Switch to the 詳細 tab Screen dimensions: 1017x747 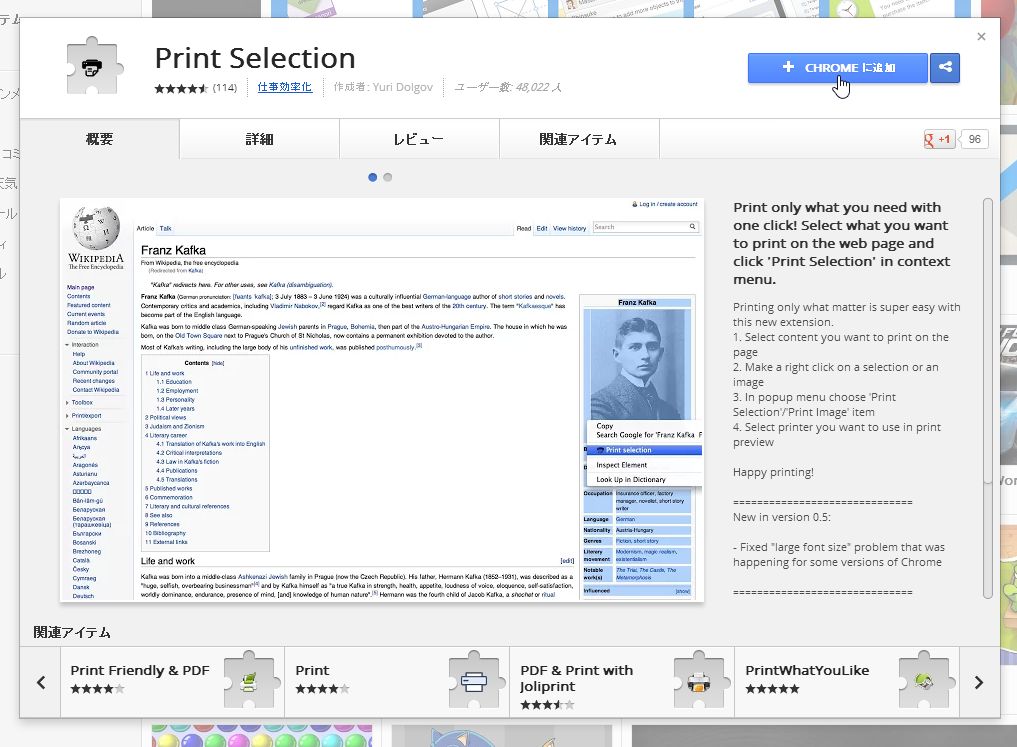(x=259, y=139)
